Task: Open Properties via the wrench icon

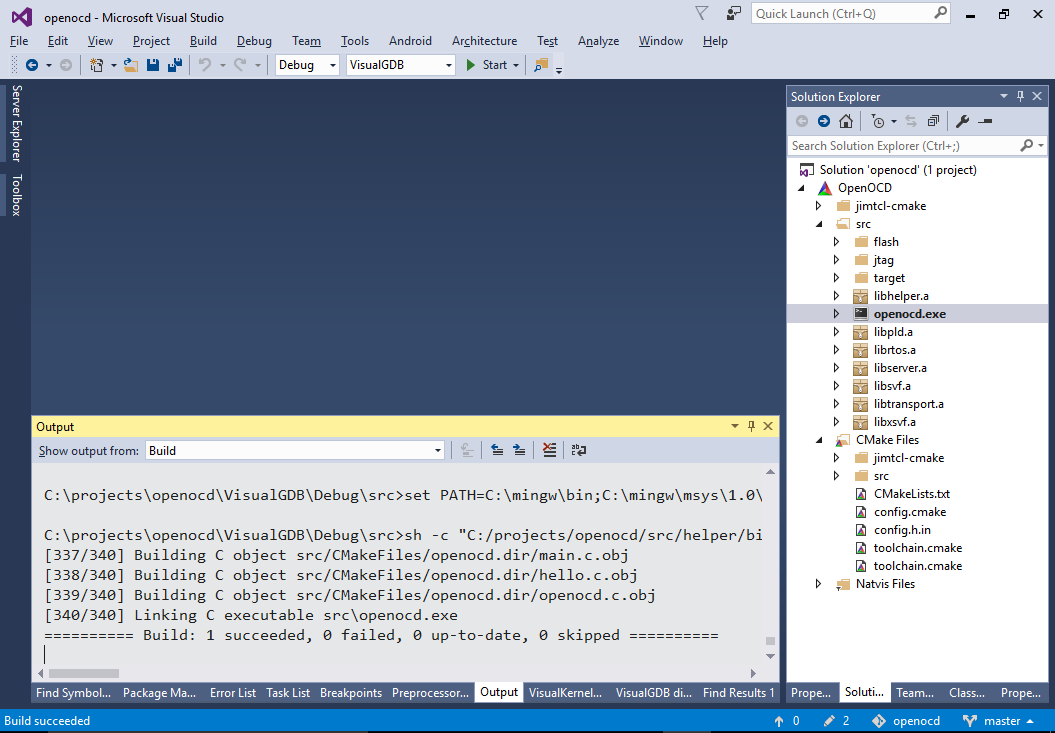Action: [962, 121]
